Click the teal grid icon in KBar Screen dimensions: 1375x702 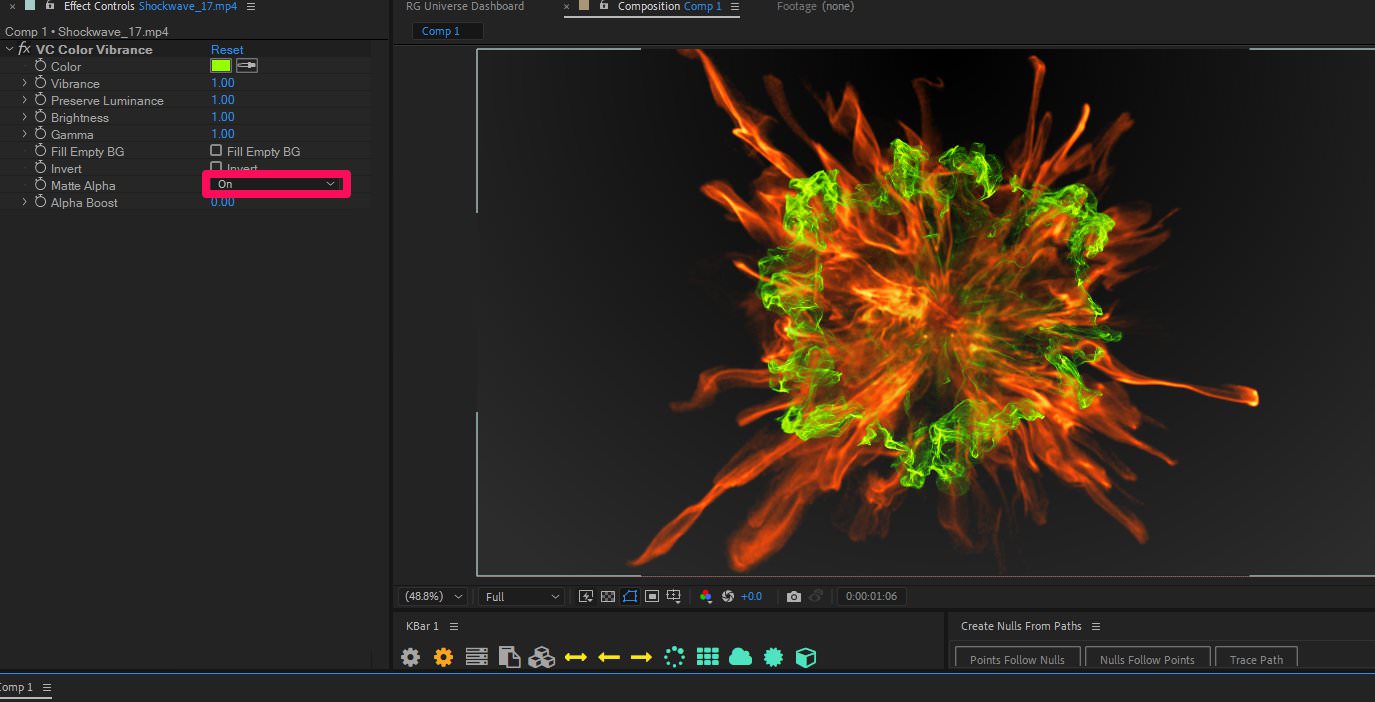tap(708, 657)
